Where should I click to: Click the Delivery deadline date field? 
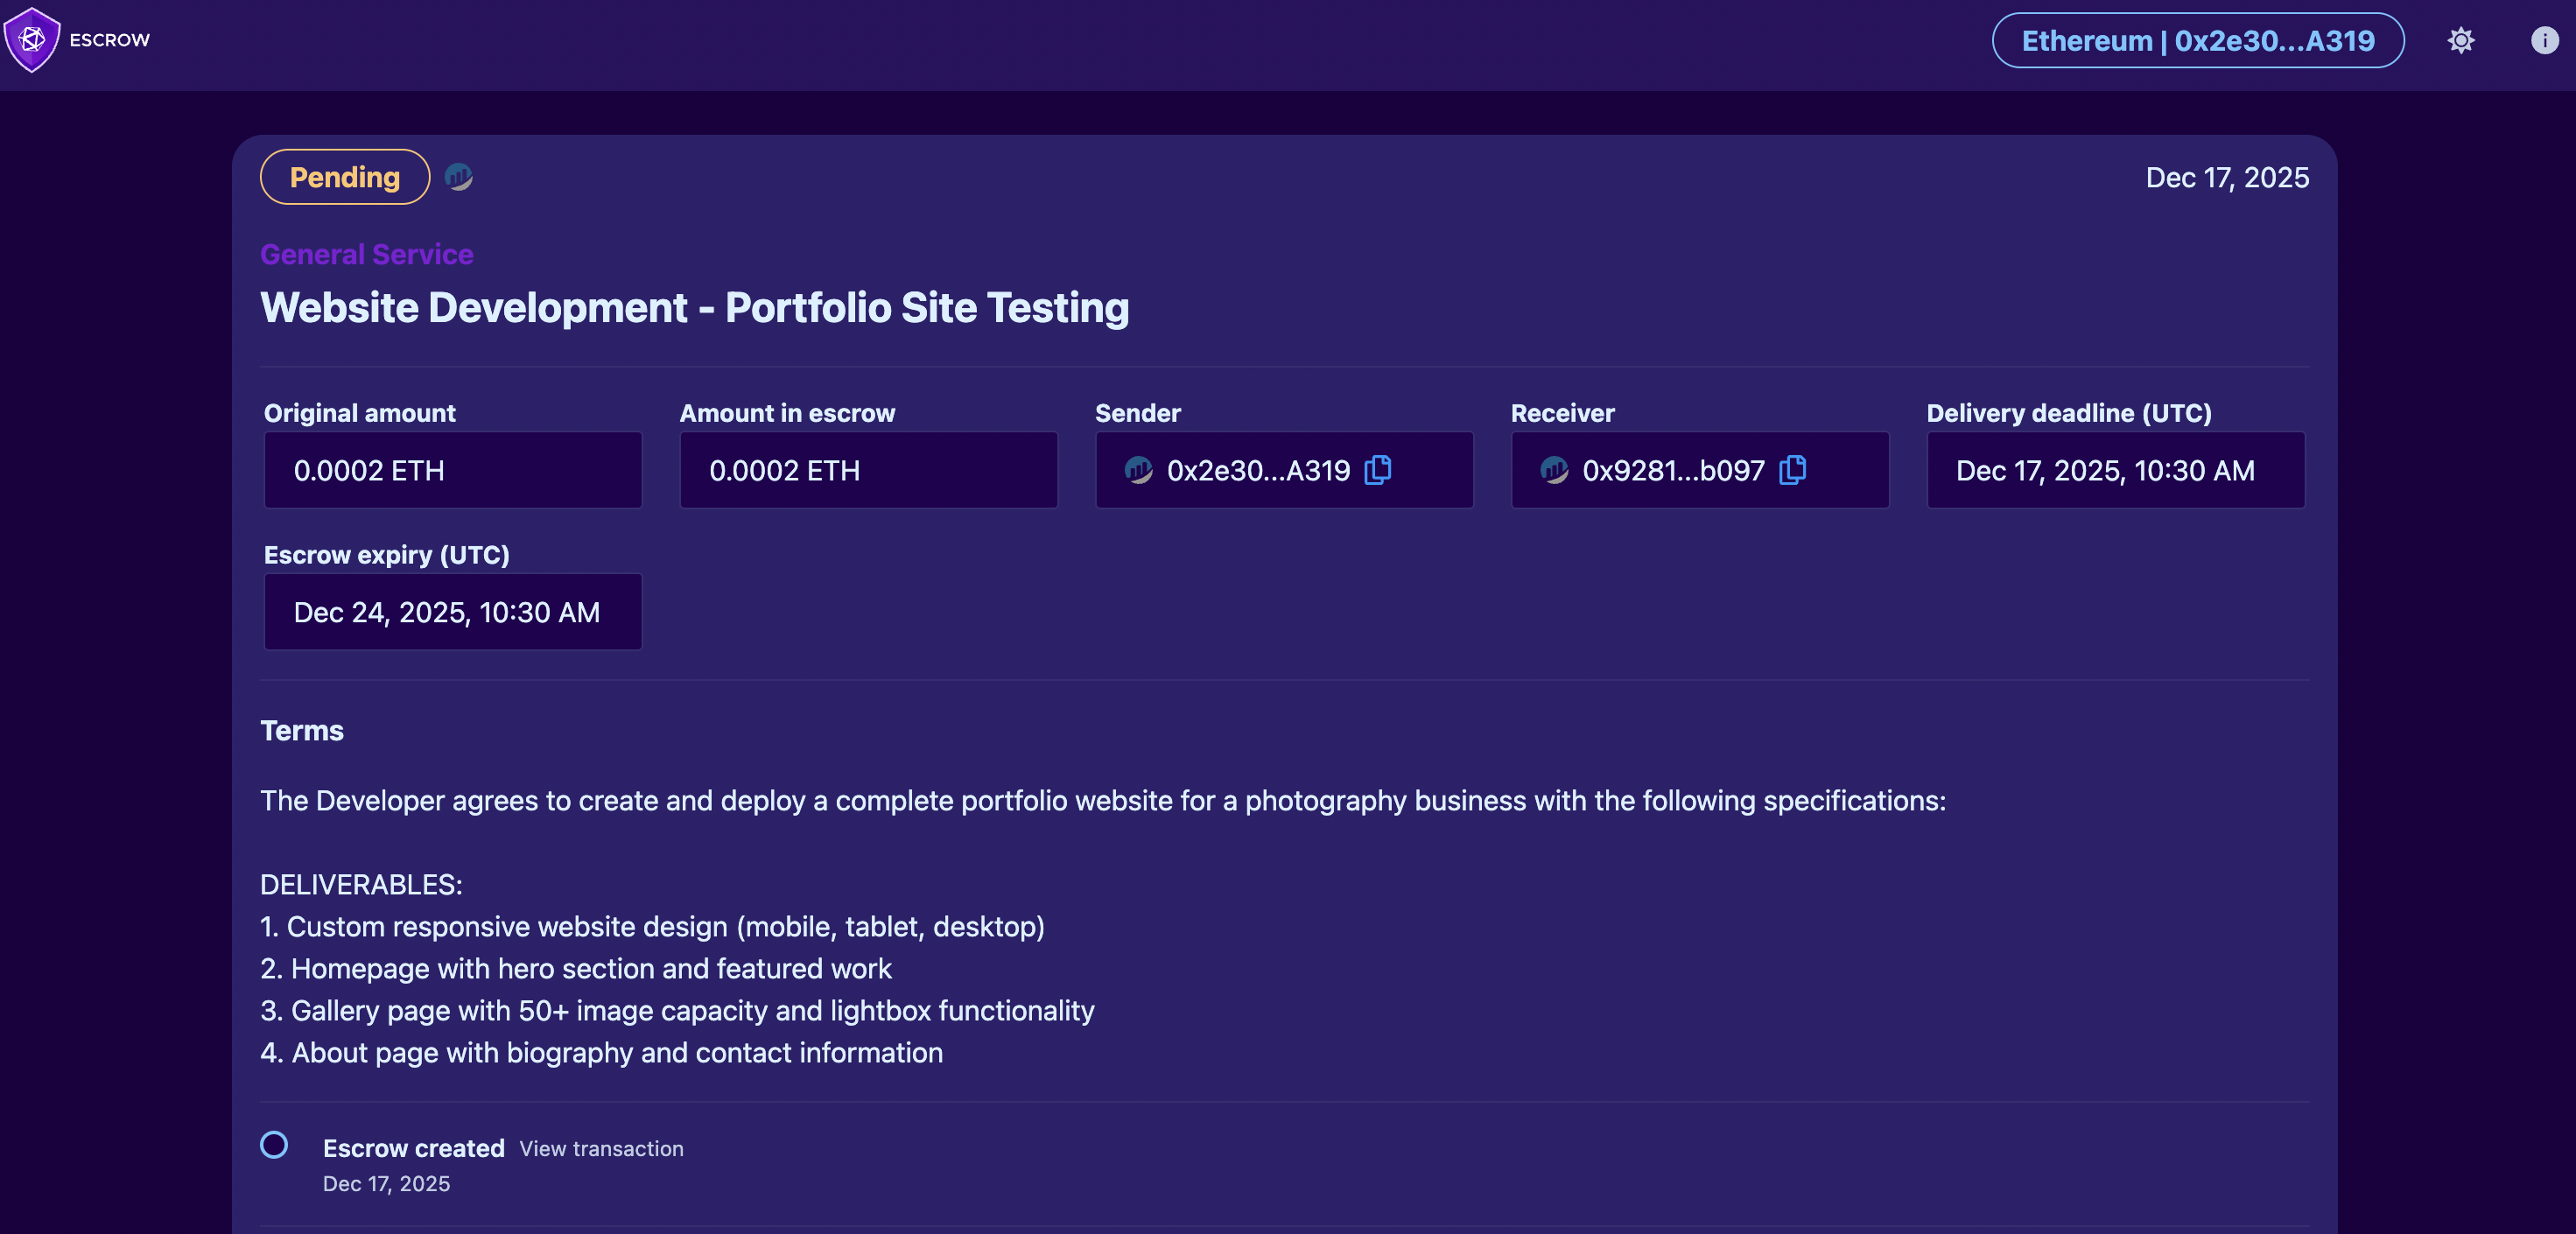click(x=2115, y=470)
